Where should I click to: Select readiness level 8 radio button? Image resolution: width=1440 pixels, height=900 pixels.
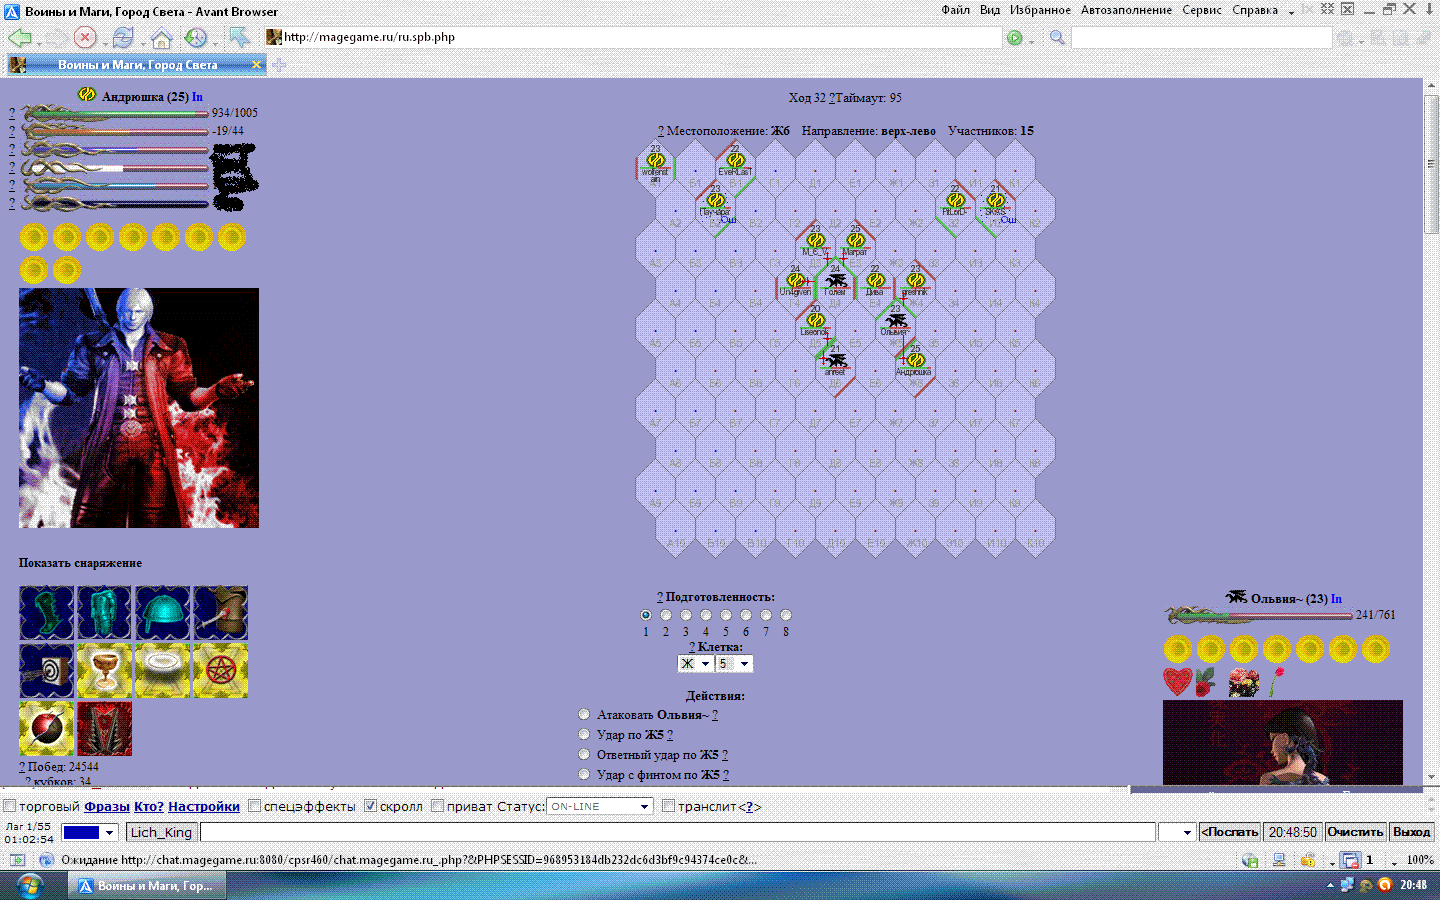pyautogui.click(x=786, y=615)
